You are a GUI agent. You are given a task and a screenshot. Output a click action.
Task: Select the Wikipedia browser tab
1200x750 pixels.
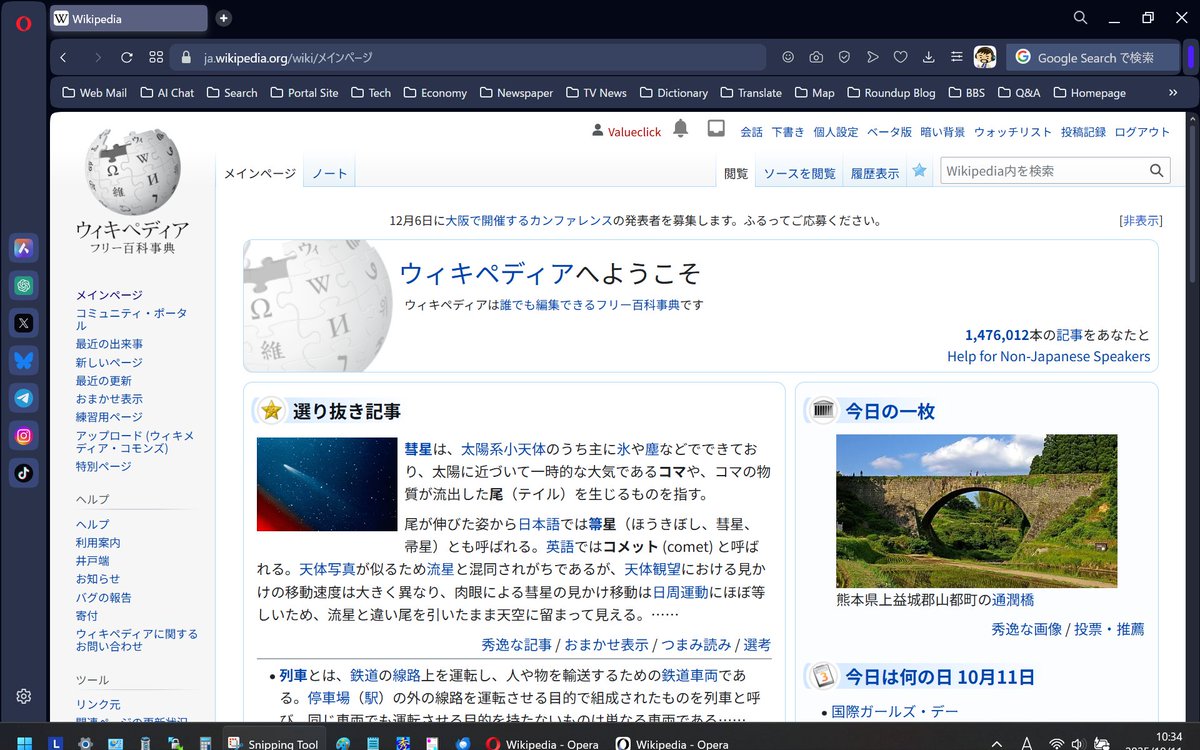(128, 18)
